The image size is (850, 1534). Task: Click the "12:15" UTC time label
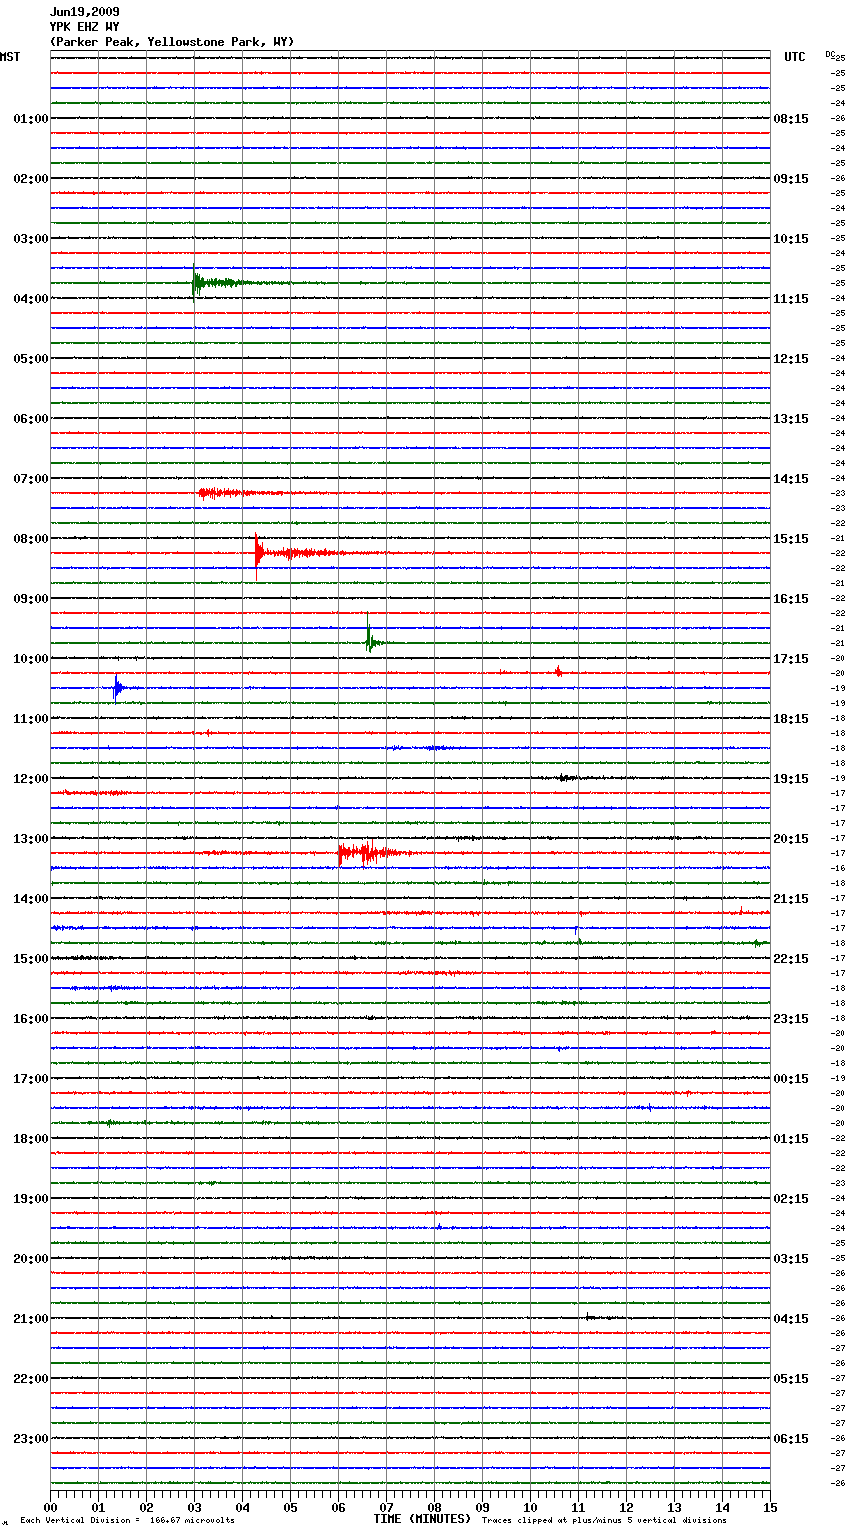pyautogui.click(x=791, y=359)
